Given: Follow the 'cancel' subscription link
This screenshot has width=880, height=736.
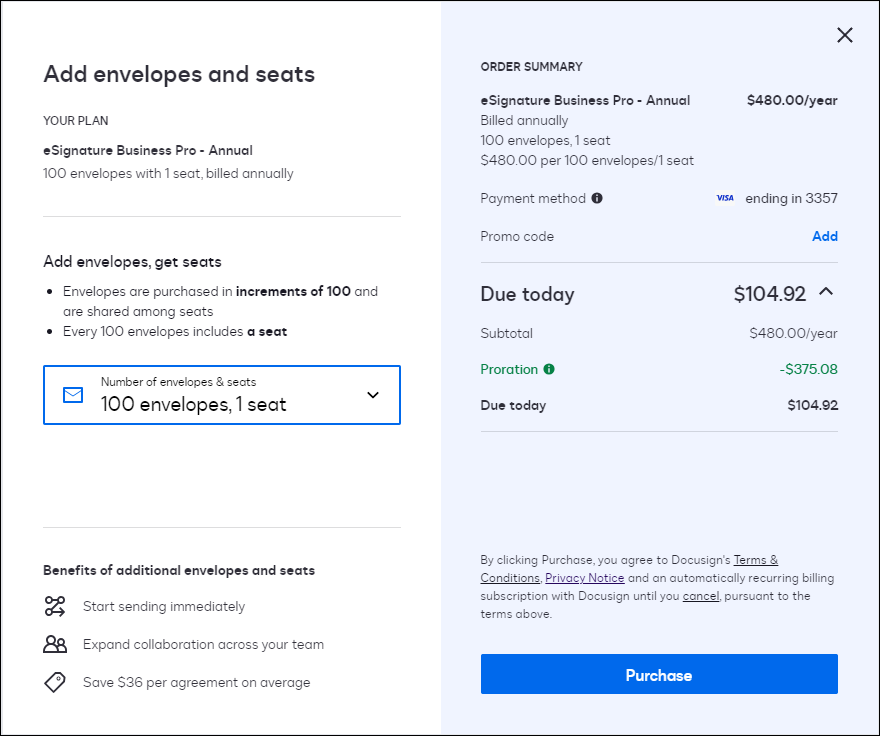Looking at the screenshot, I should [x=700, y=596].
